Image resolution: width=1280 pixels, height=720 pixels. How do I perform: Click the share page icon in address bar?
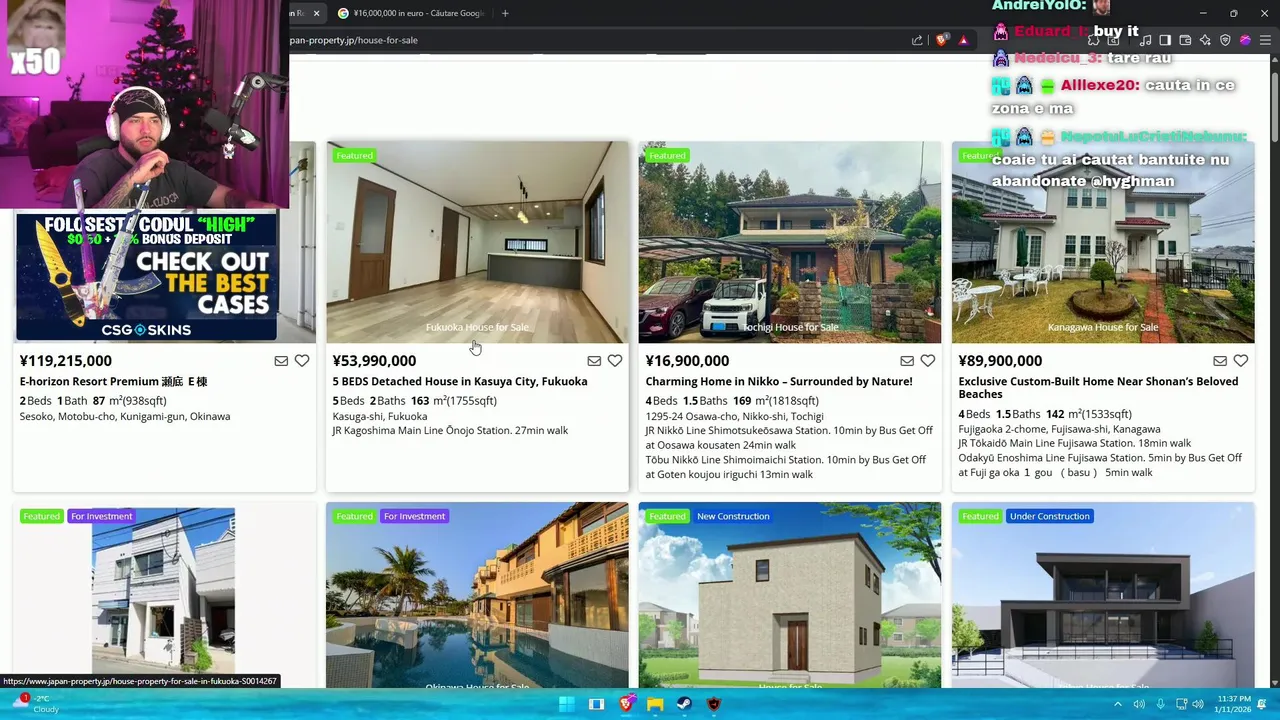[917, 40]
